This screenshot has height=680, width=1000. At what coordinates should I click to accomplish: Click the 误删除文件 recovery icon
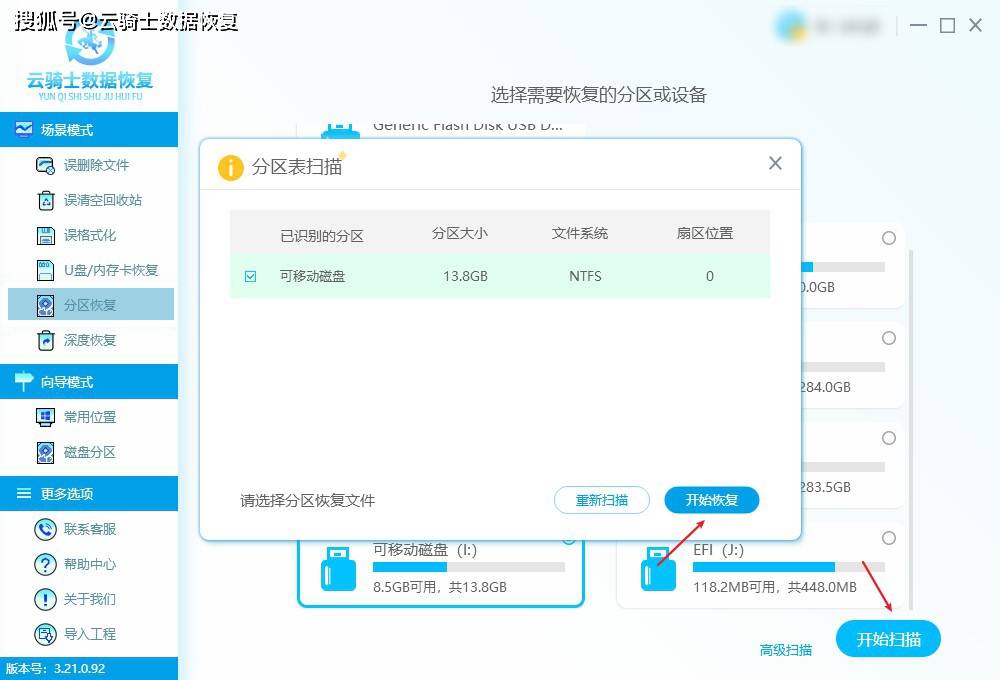click(x=45, y=165)
